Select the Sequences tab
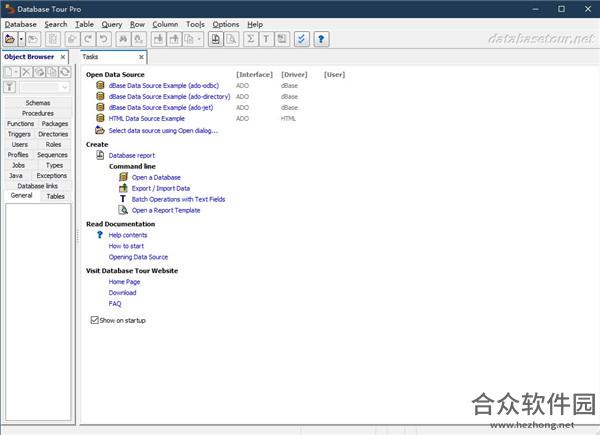Screen dimensions: 600x435 tap(52, 155)
